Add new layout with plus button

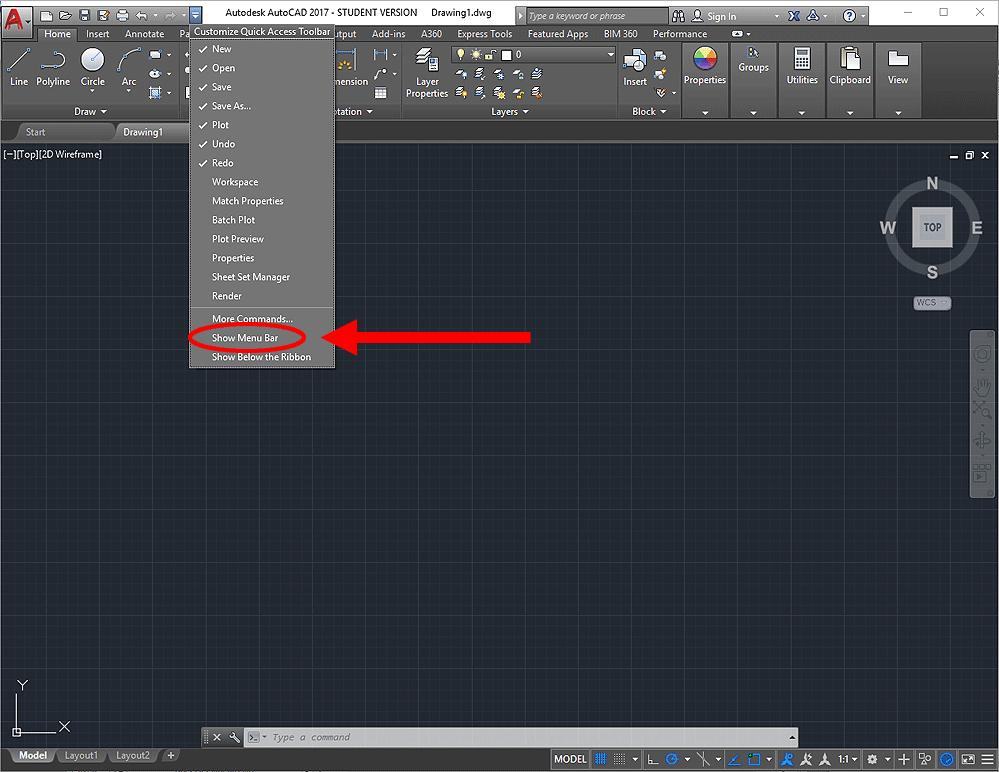tap(170, 755)
